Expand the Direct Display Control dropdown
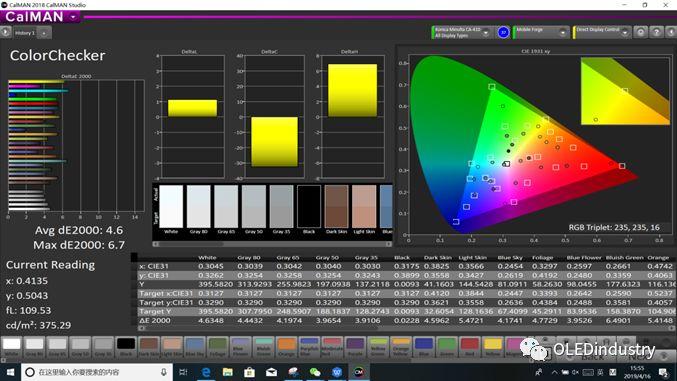Viewport: 677px width, 381px height. (625, 32)
